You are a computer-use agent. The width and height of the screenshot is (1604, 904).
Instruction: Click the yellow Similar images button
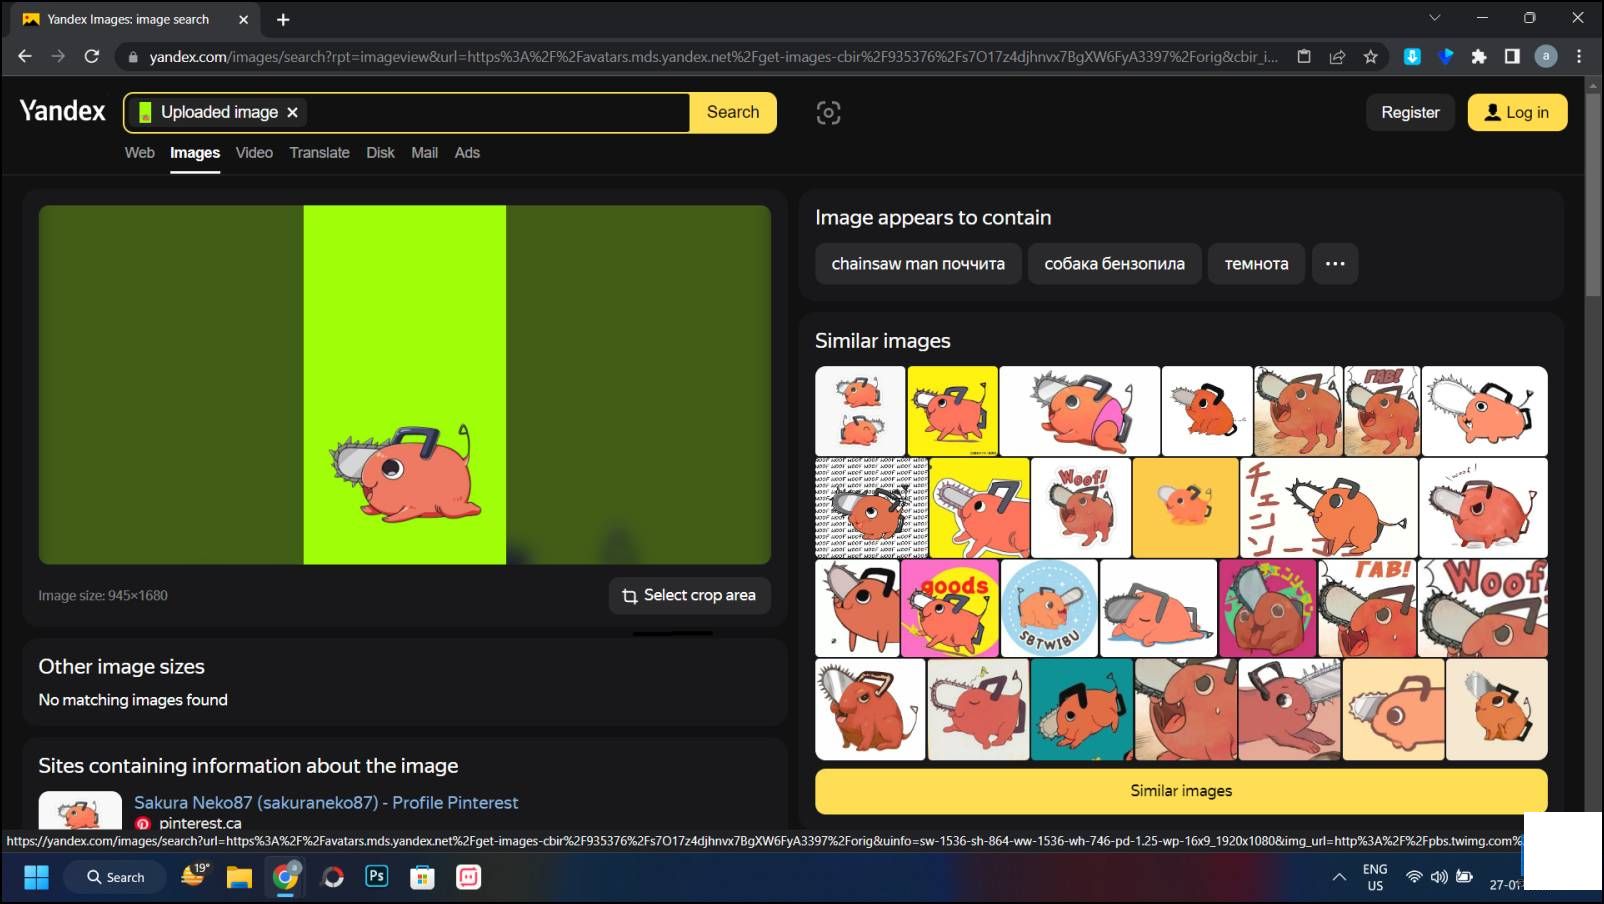pyautogui.click(x=1181, y=790)
